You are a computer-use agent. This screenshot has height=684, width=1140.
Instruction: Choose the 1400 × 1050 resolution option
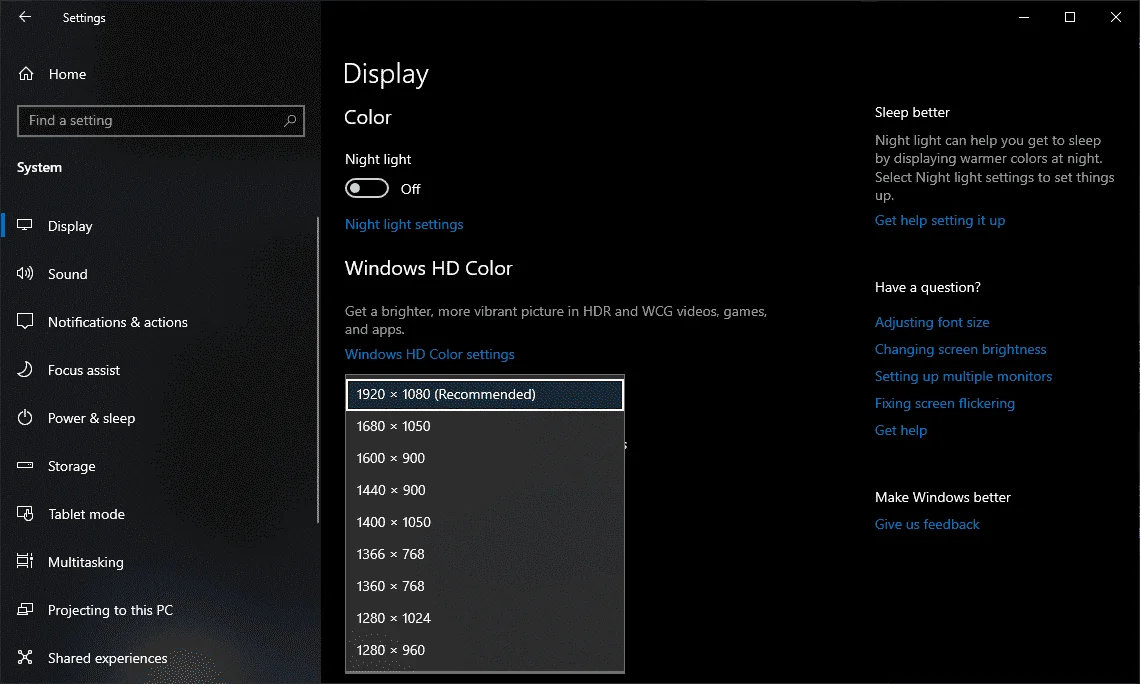pos(485,522)
